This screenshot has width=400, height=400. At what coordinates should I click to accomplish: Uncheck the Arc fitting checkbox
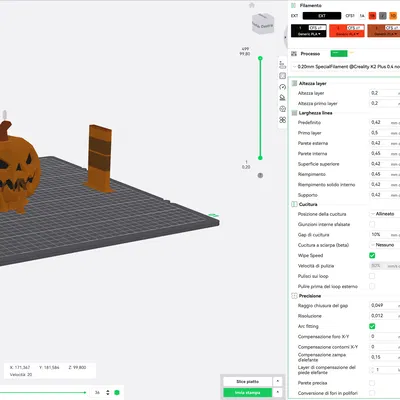(x=372, y=326)
